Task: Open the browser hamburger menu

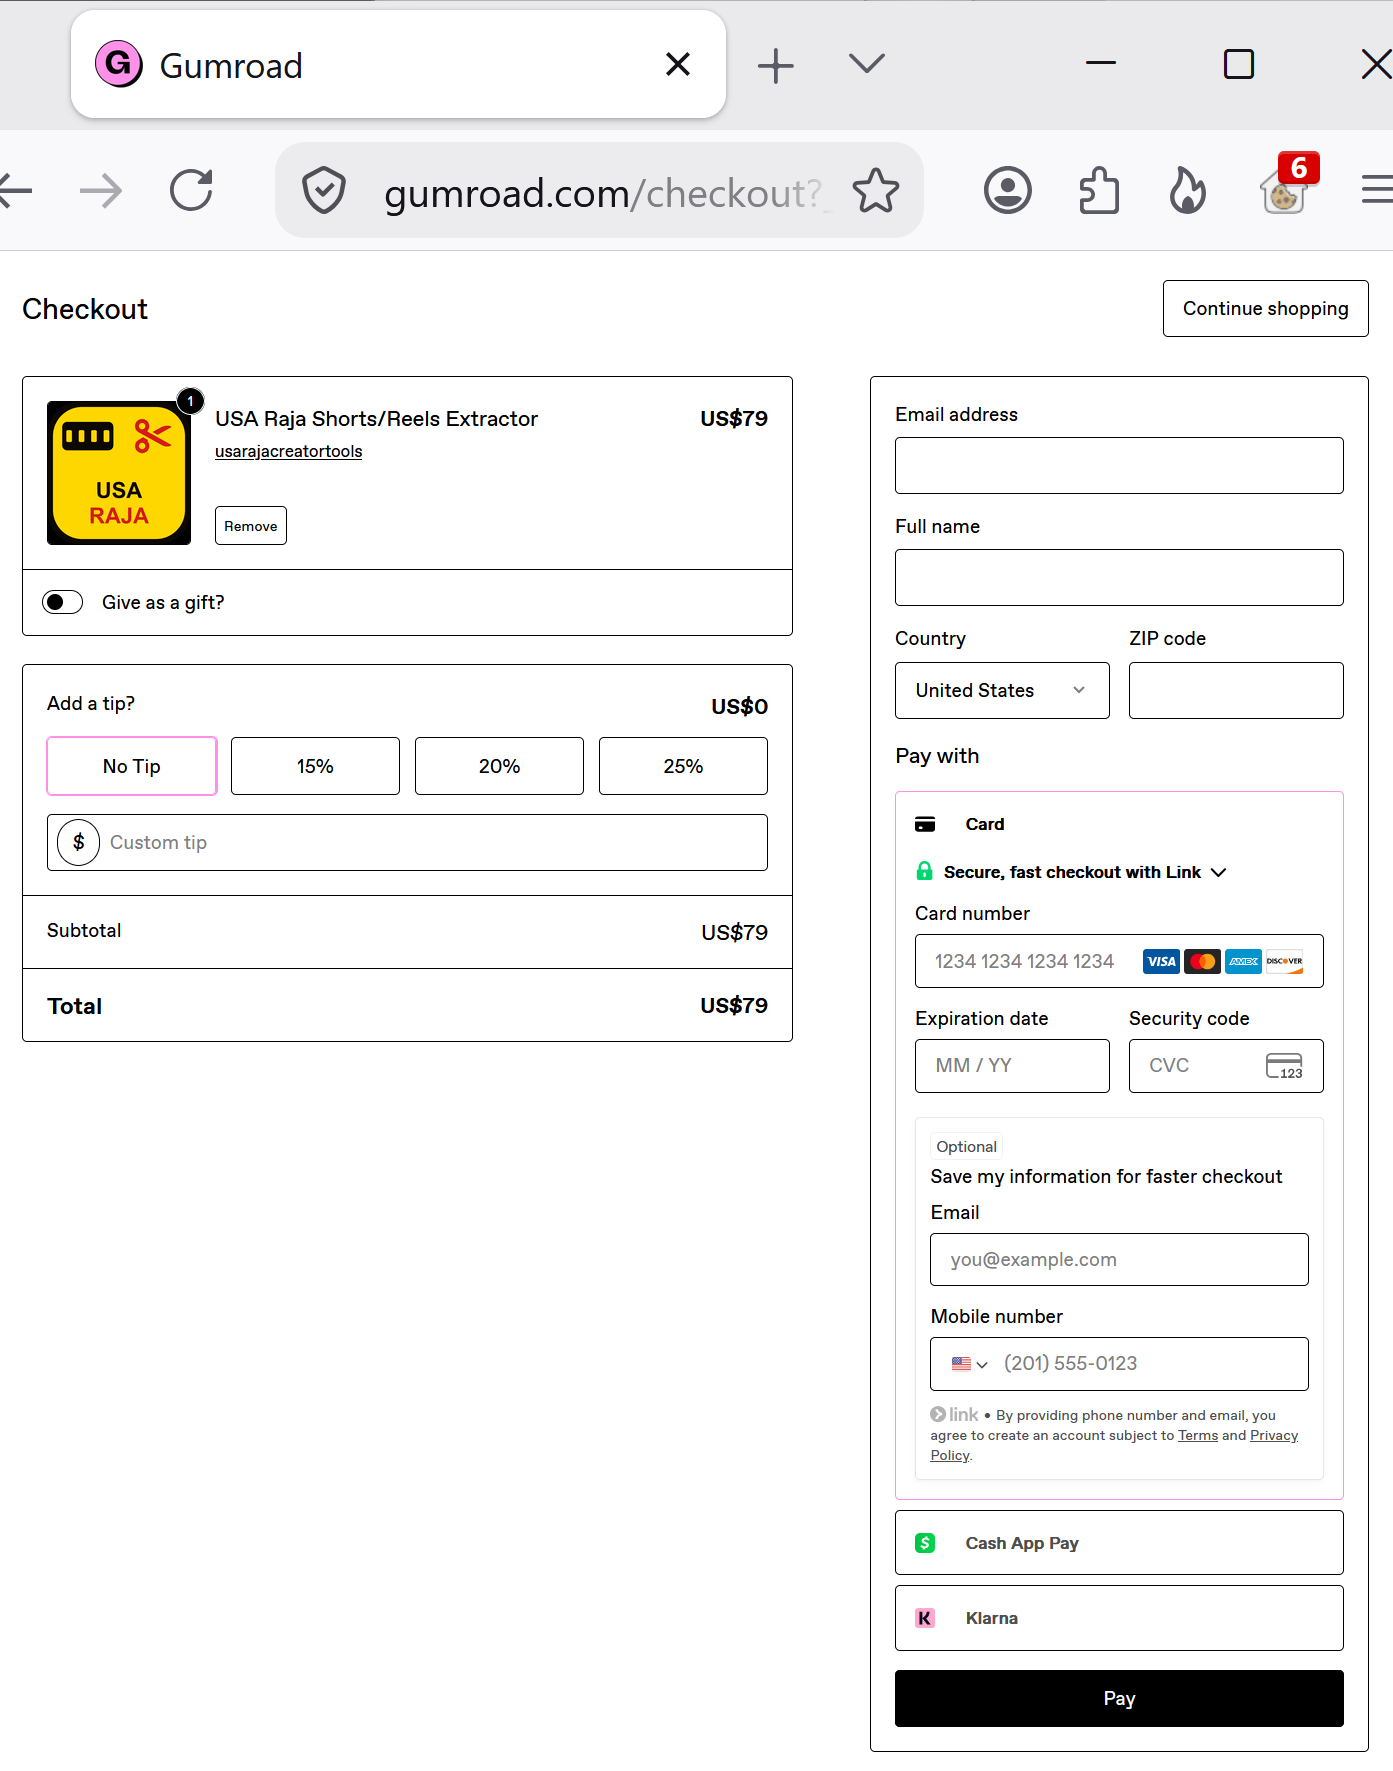Action: pyautogui.click(x=1377, y=189)
